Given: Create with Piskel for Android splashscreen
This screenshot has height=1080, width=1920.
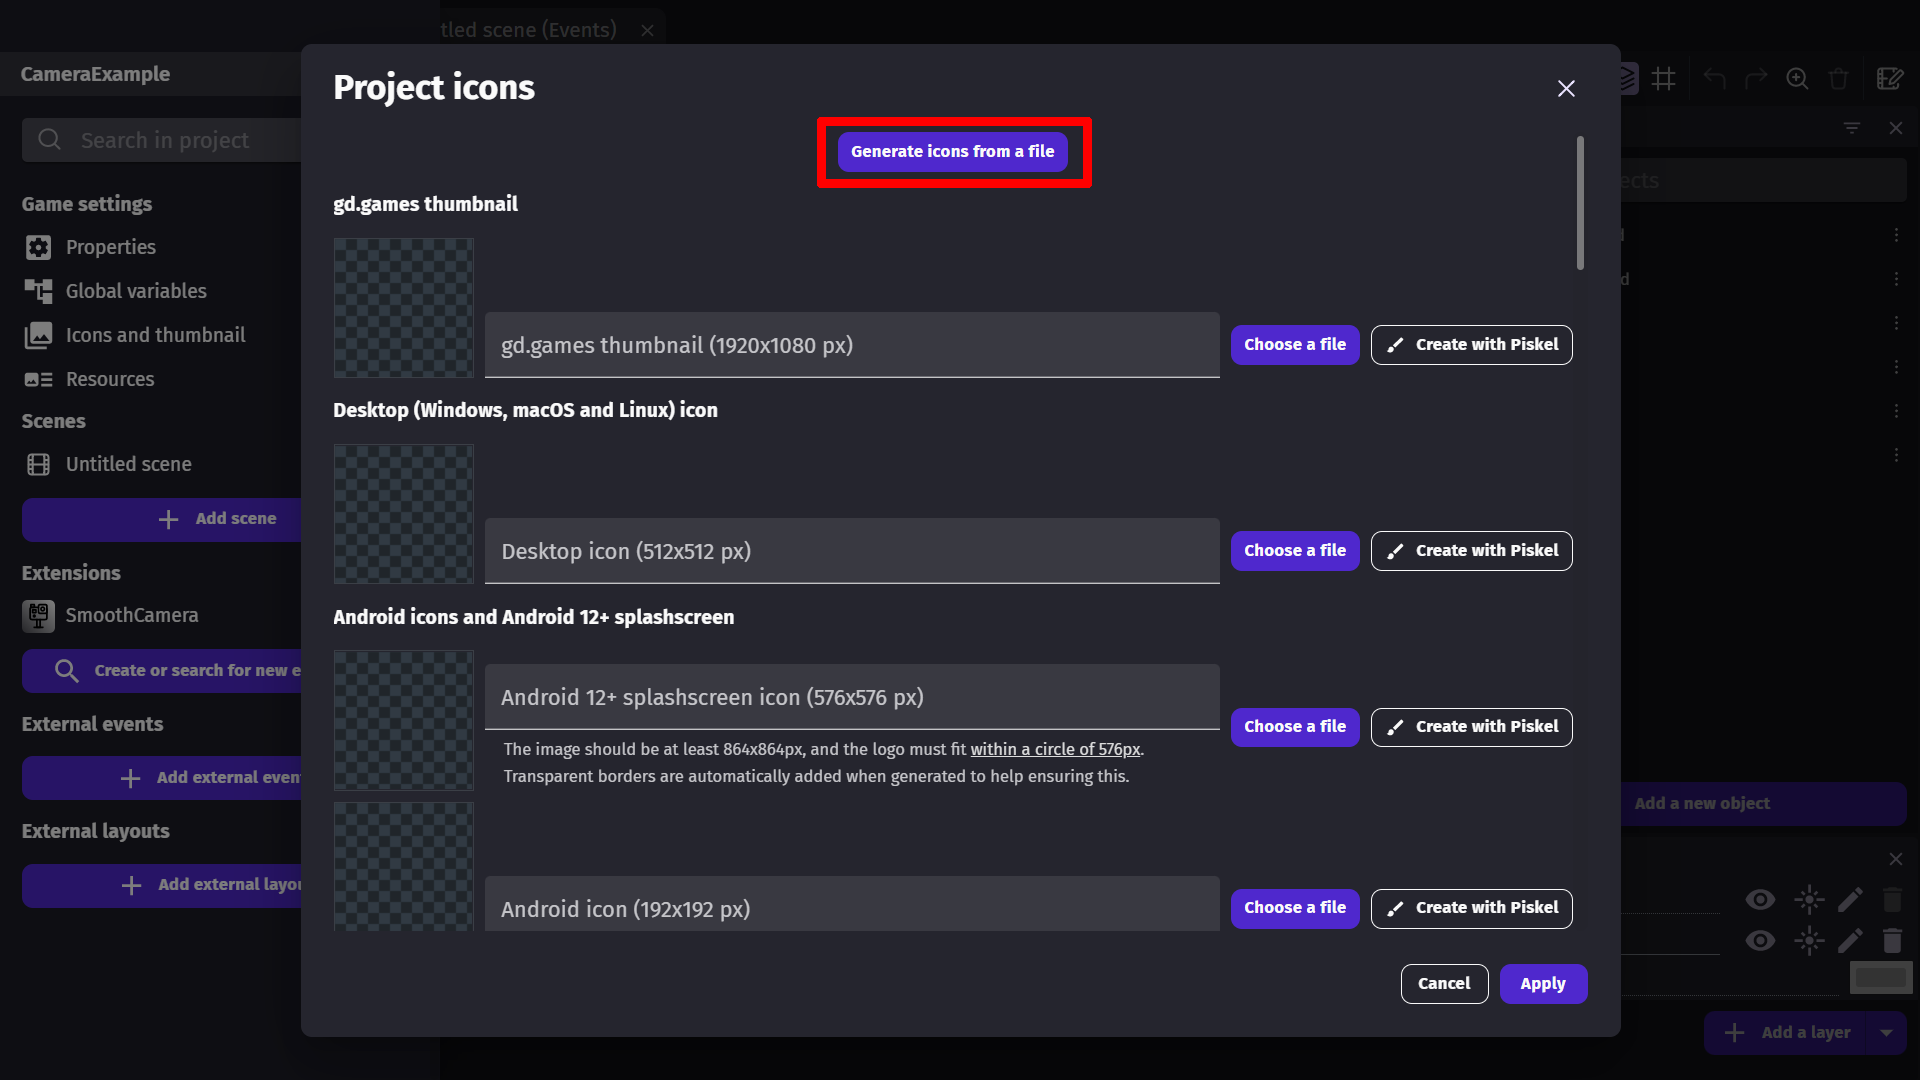Looking at the screenshot, I should click(x=1472, y=727).
